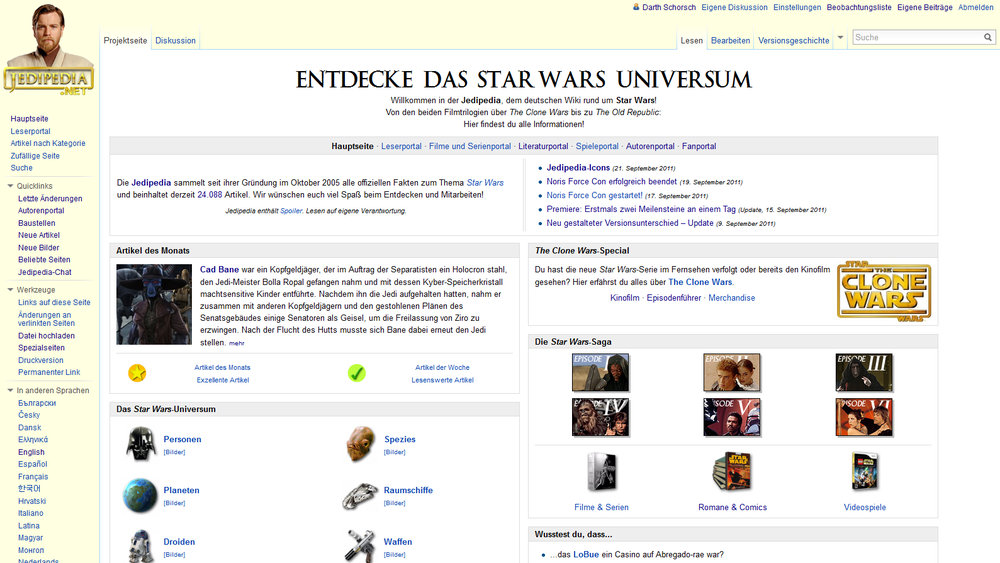The image size is (1000, 563).
Task: Open the Spieleportal link
Action: click(x=597, y=146)
